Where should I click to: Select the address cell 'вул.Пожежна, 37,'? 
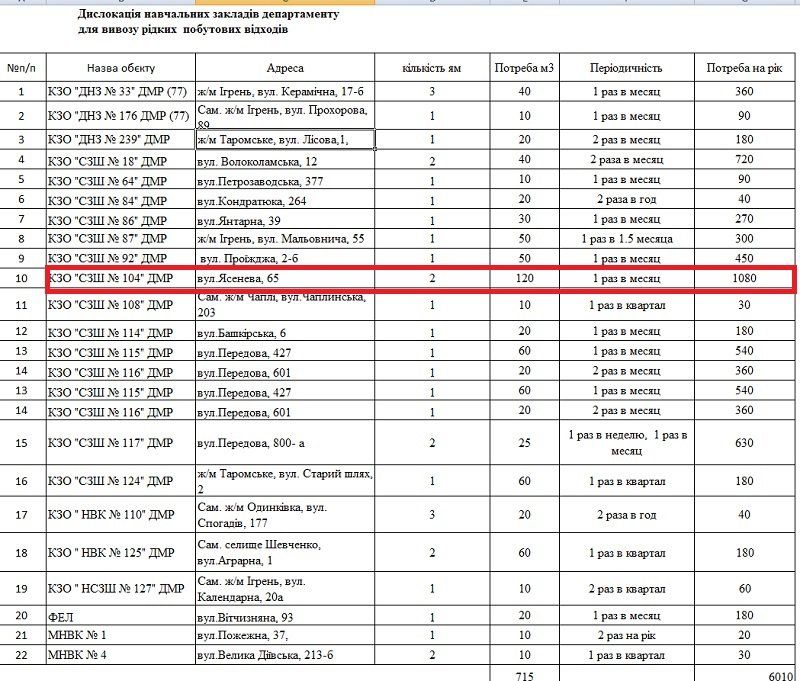point(285,635)
